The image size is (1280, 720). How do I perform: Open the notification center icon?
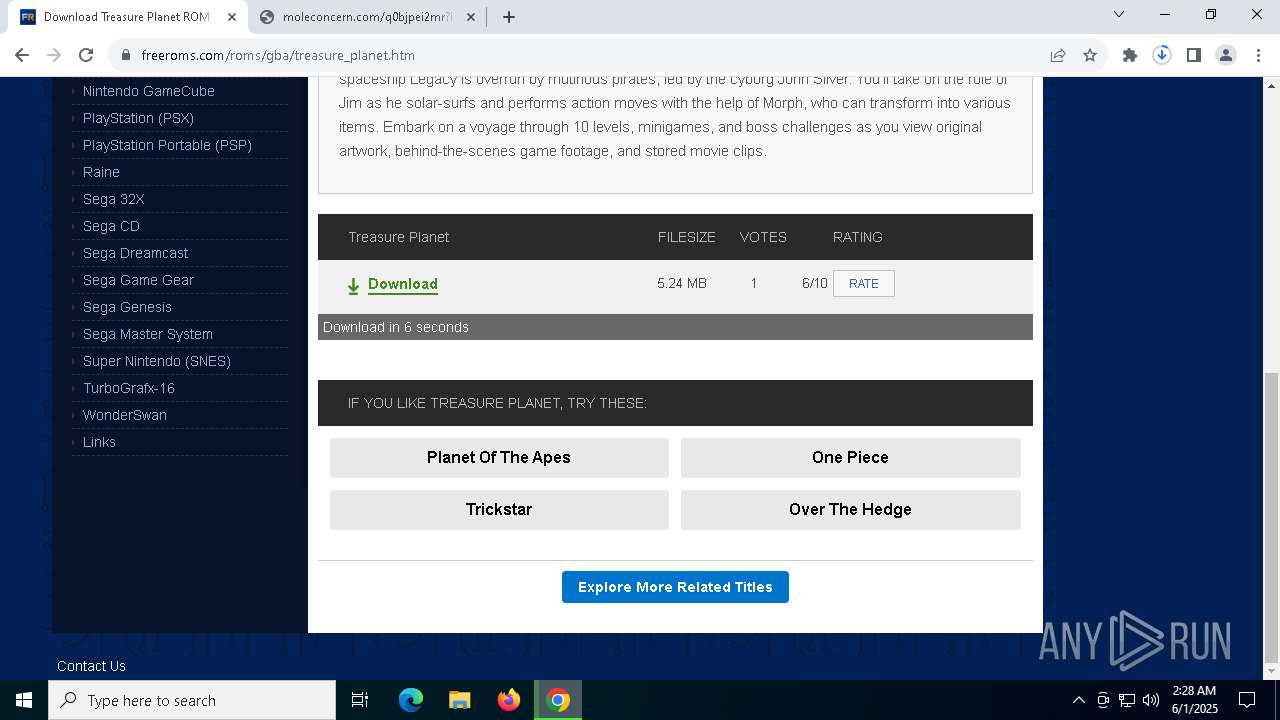(x=1247, y=700)
